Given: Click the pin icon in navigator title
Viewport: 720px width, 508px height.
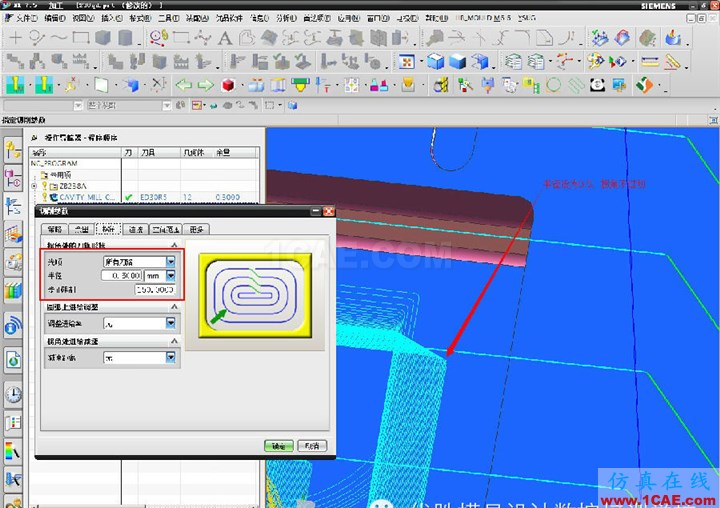Looking at the screenshot, I should click(34, 138).
